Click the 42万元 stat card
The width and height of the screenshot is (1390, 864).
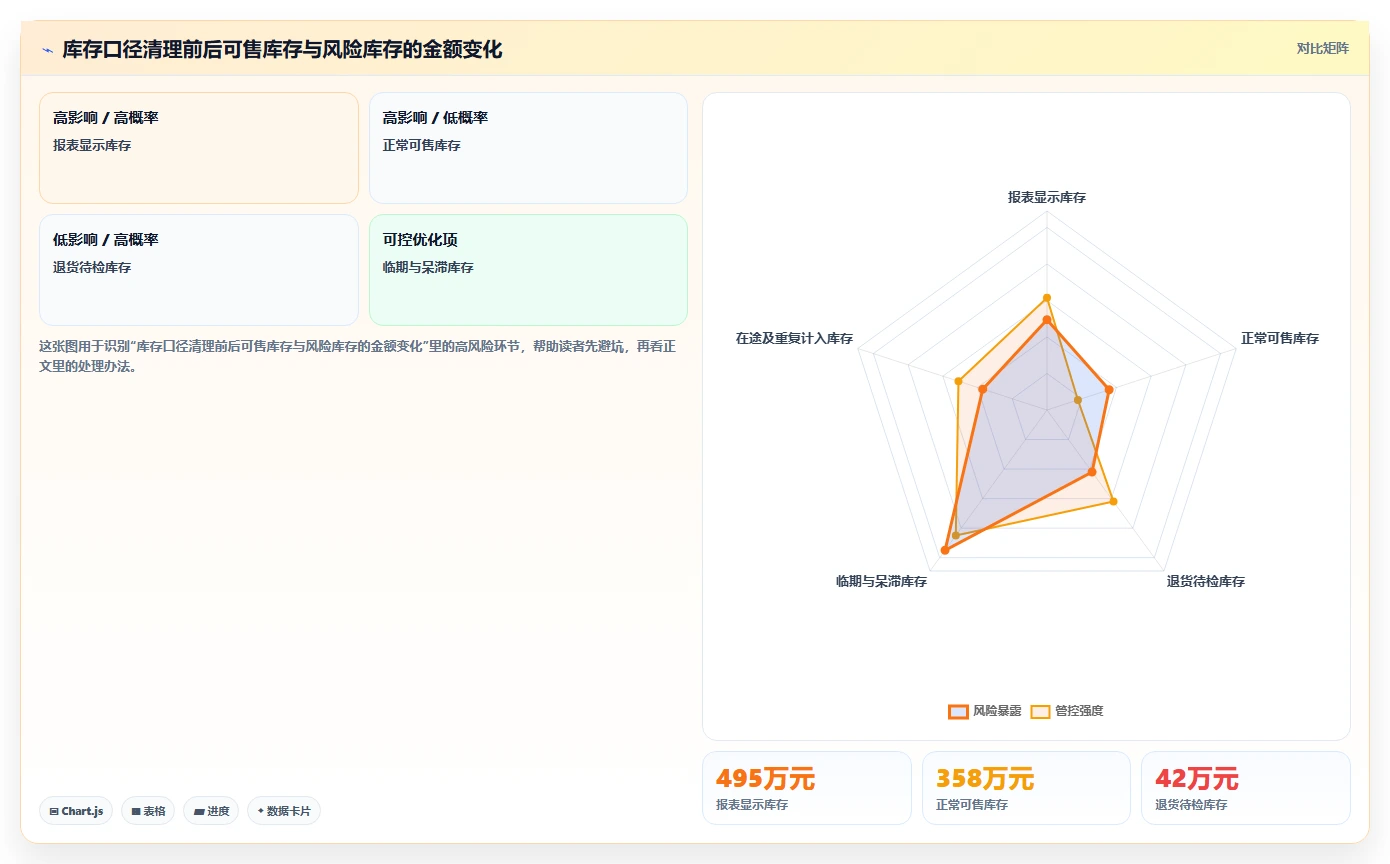1246,788
